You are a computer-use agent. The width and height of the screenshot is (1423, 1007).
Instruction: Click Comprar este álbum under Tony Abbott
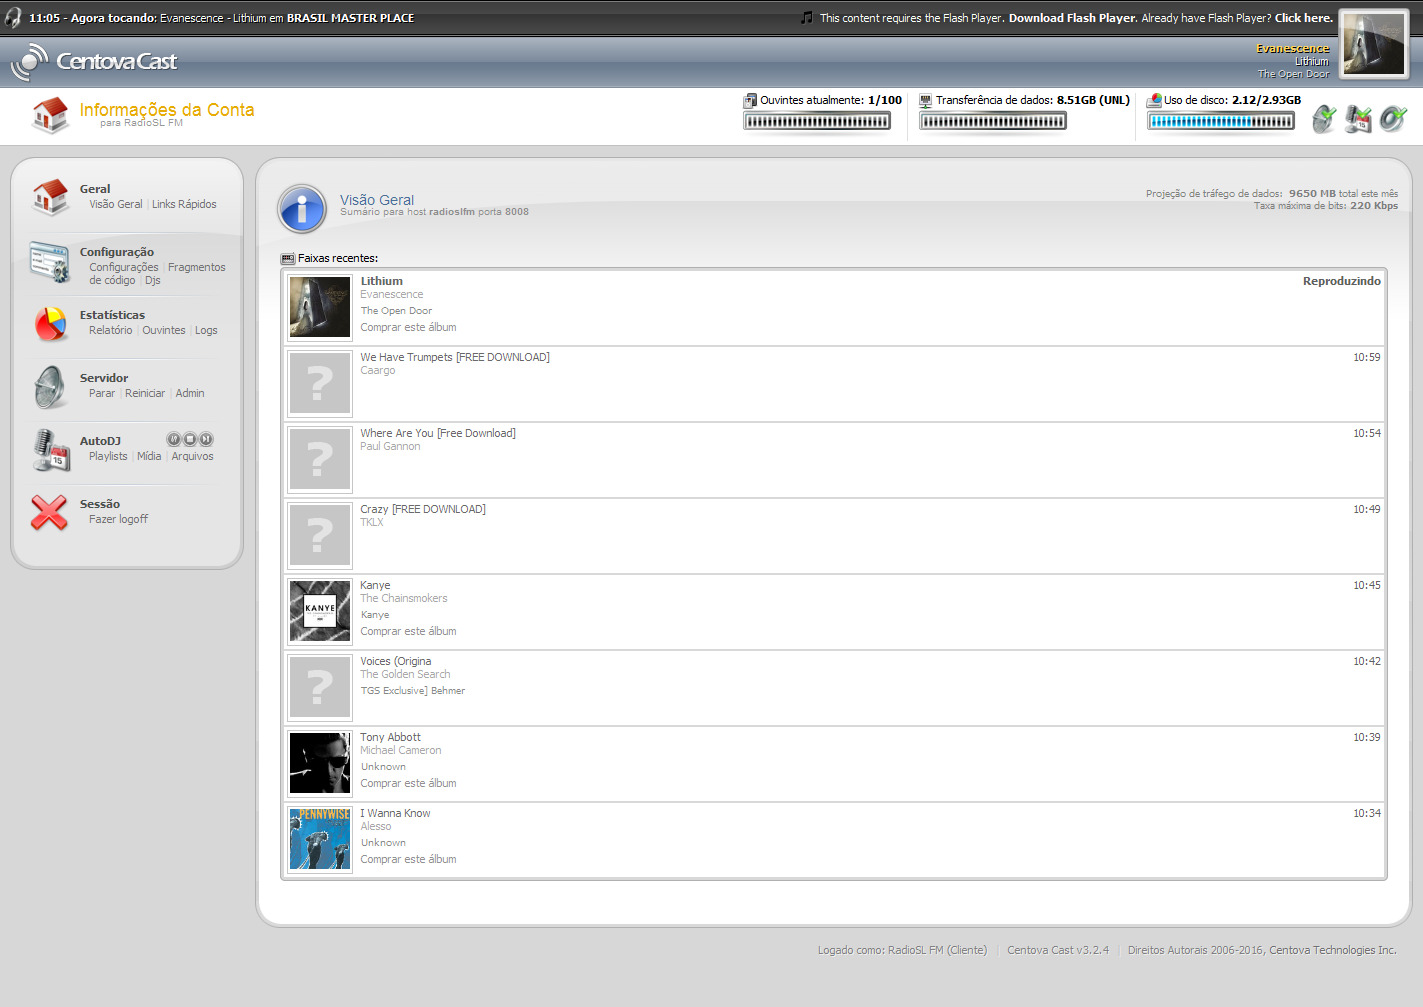408,783
